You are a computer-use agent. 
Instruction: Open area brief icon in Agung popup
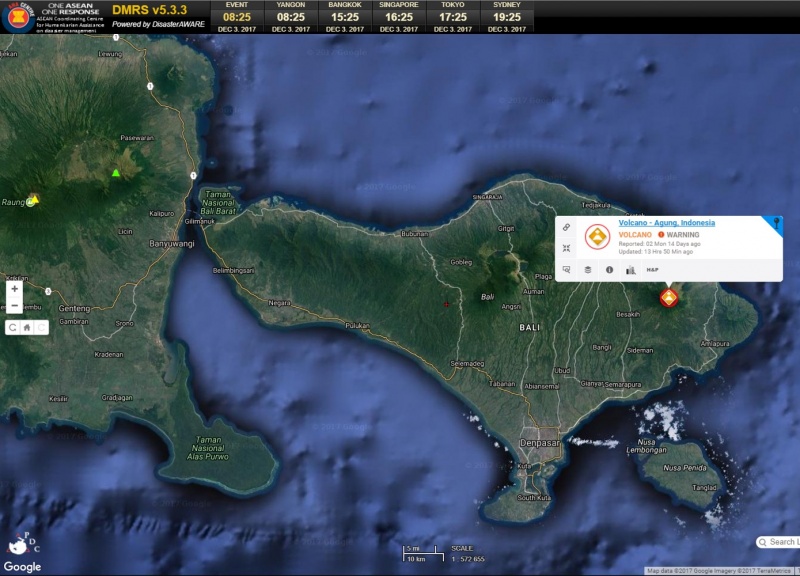(x=566, y=269)
